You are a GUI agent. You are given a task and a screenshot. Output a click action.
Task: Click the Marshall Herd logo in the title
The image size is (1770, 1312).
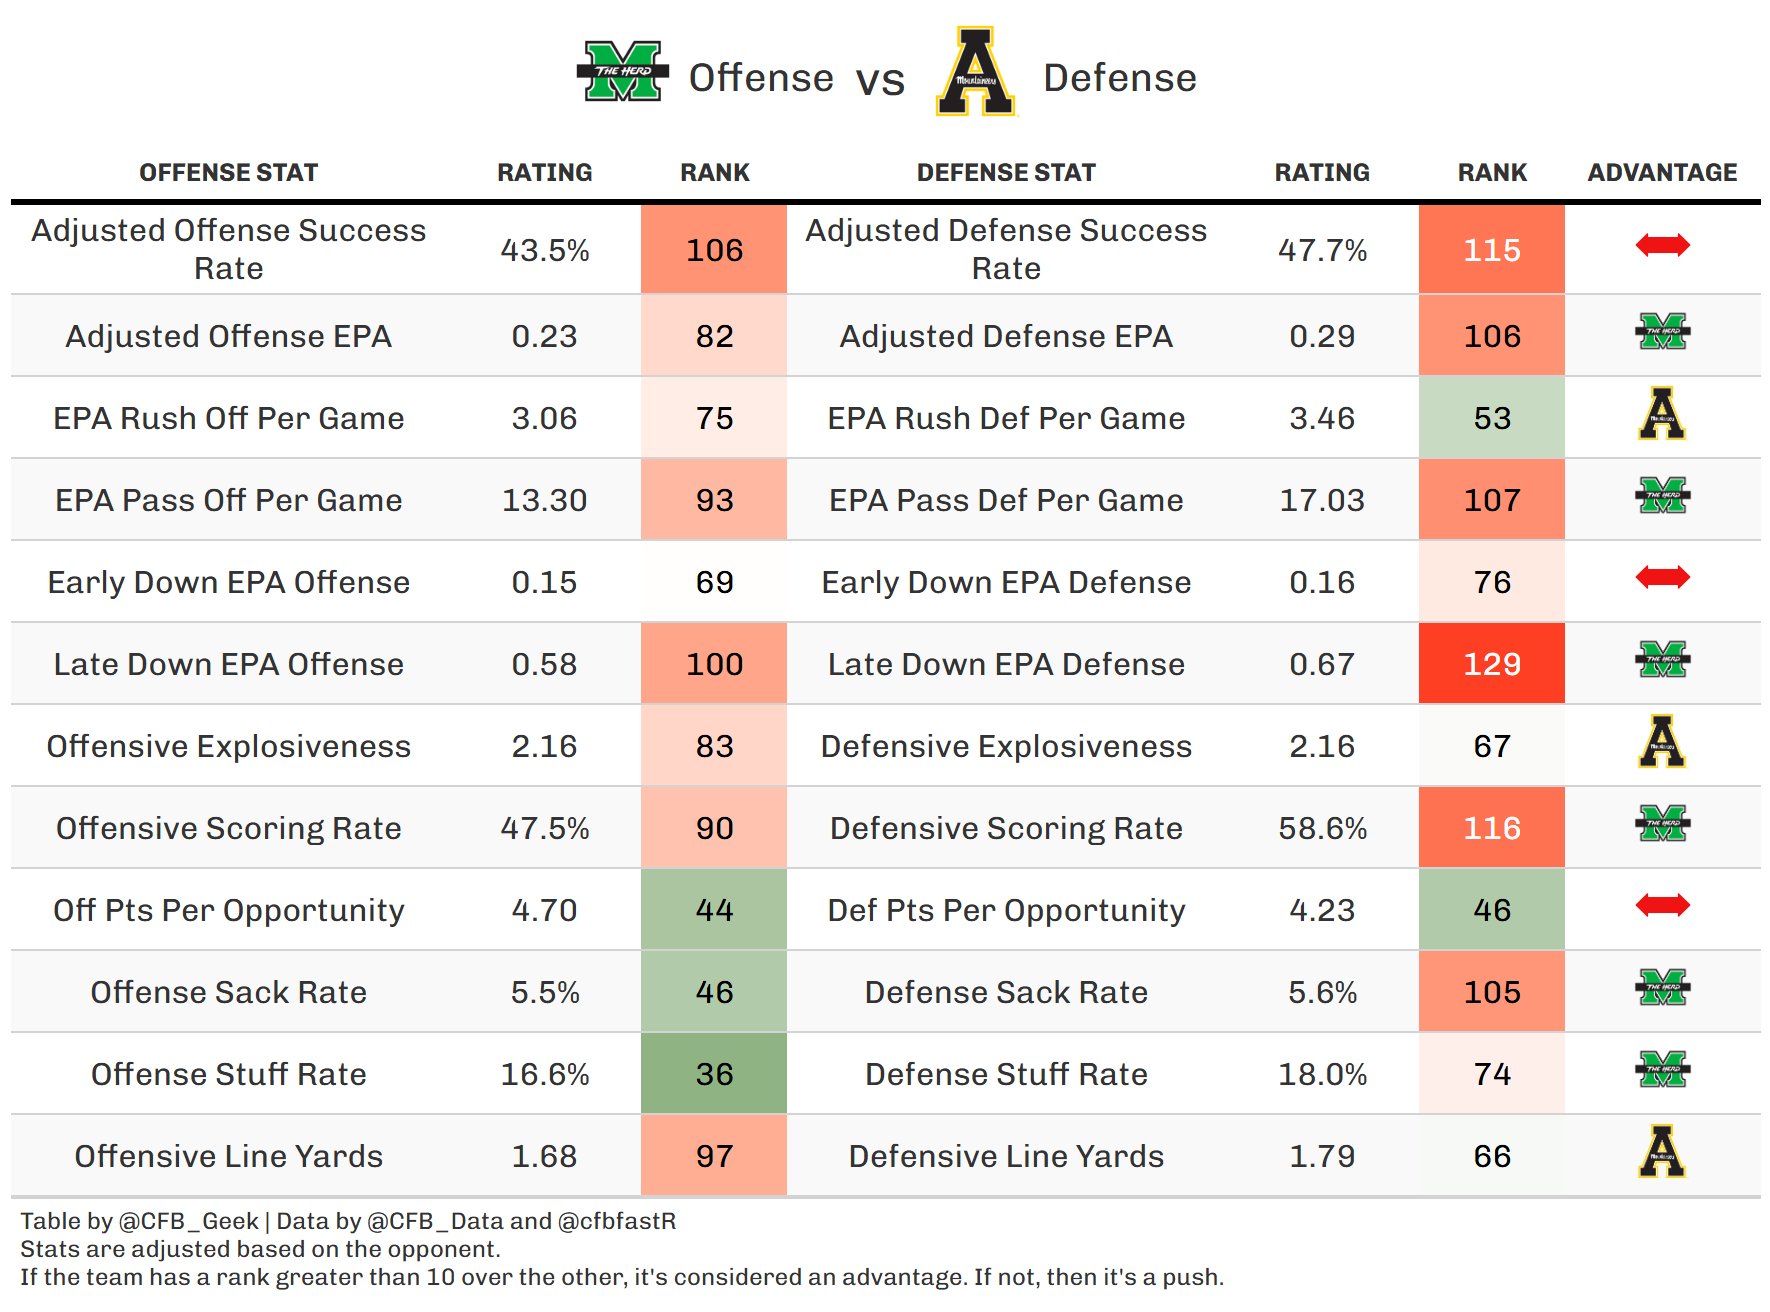coord(622,72)
